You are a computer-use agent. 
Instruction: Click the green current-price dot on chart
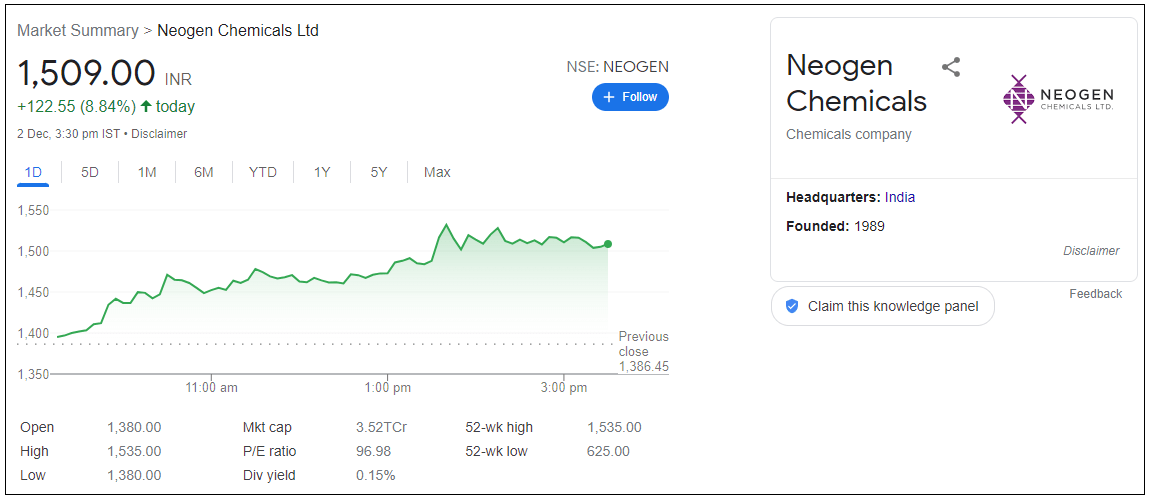click(607, 244)
